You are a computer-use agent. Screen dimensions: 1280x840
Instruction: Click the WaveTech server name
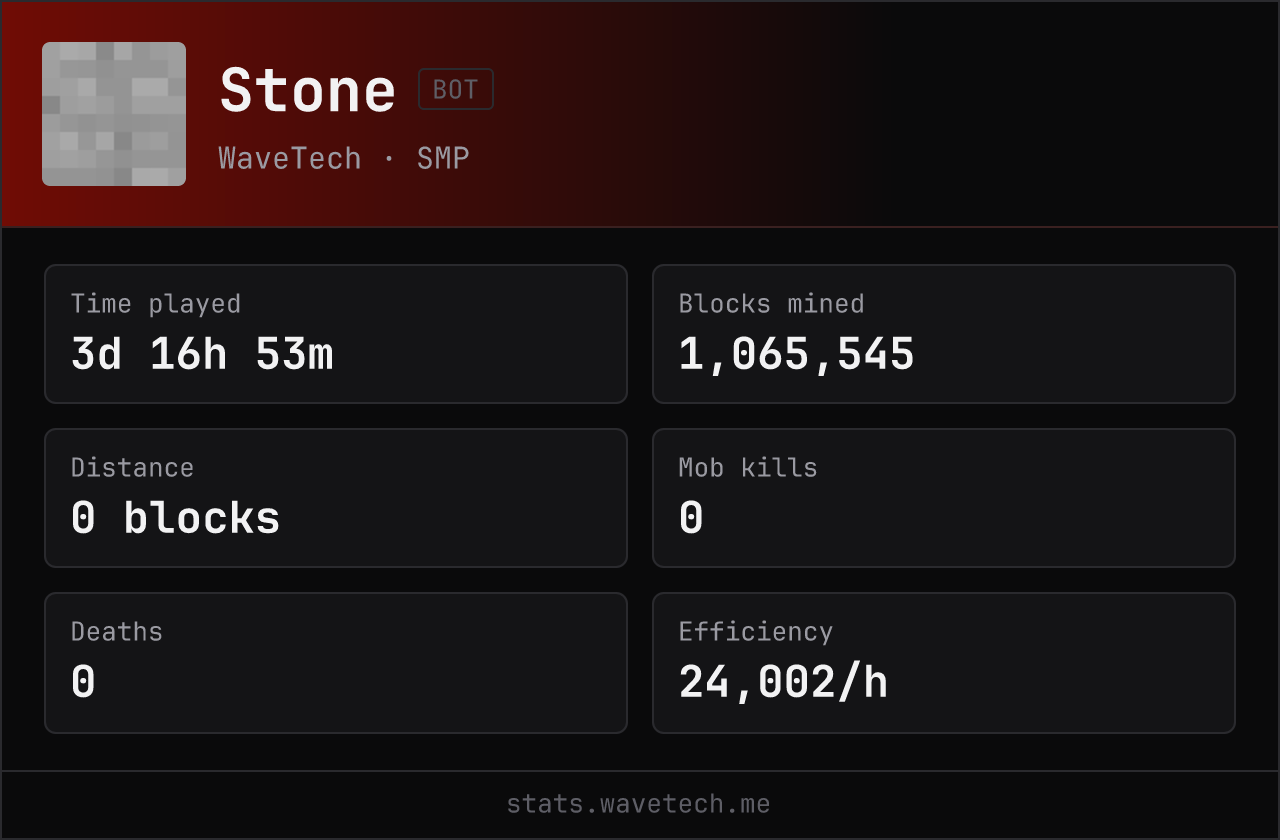coord(290,158)
